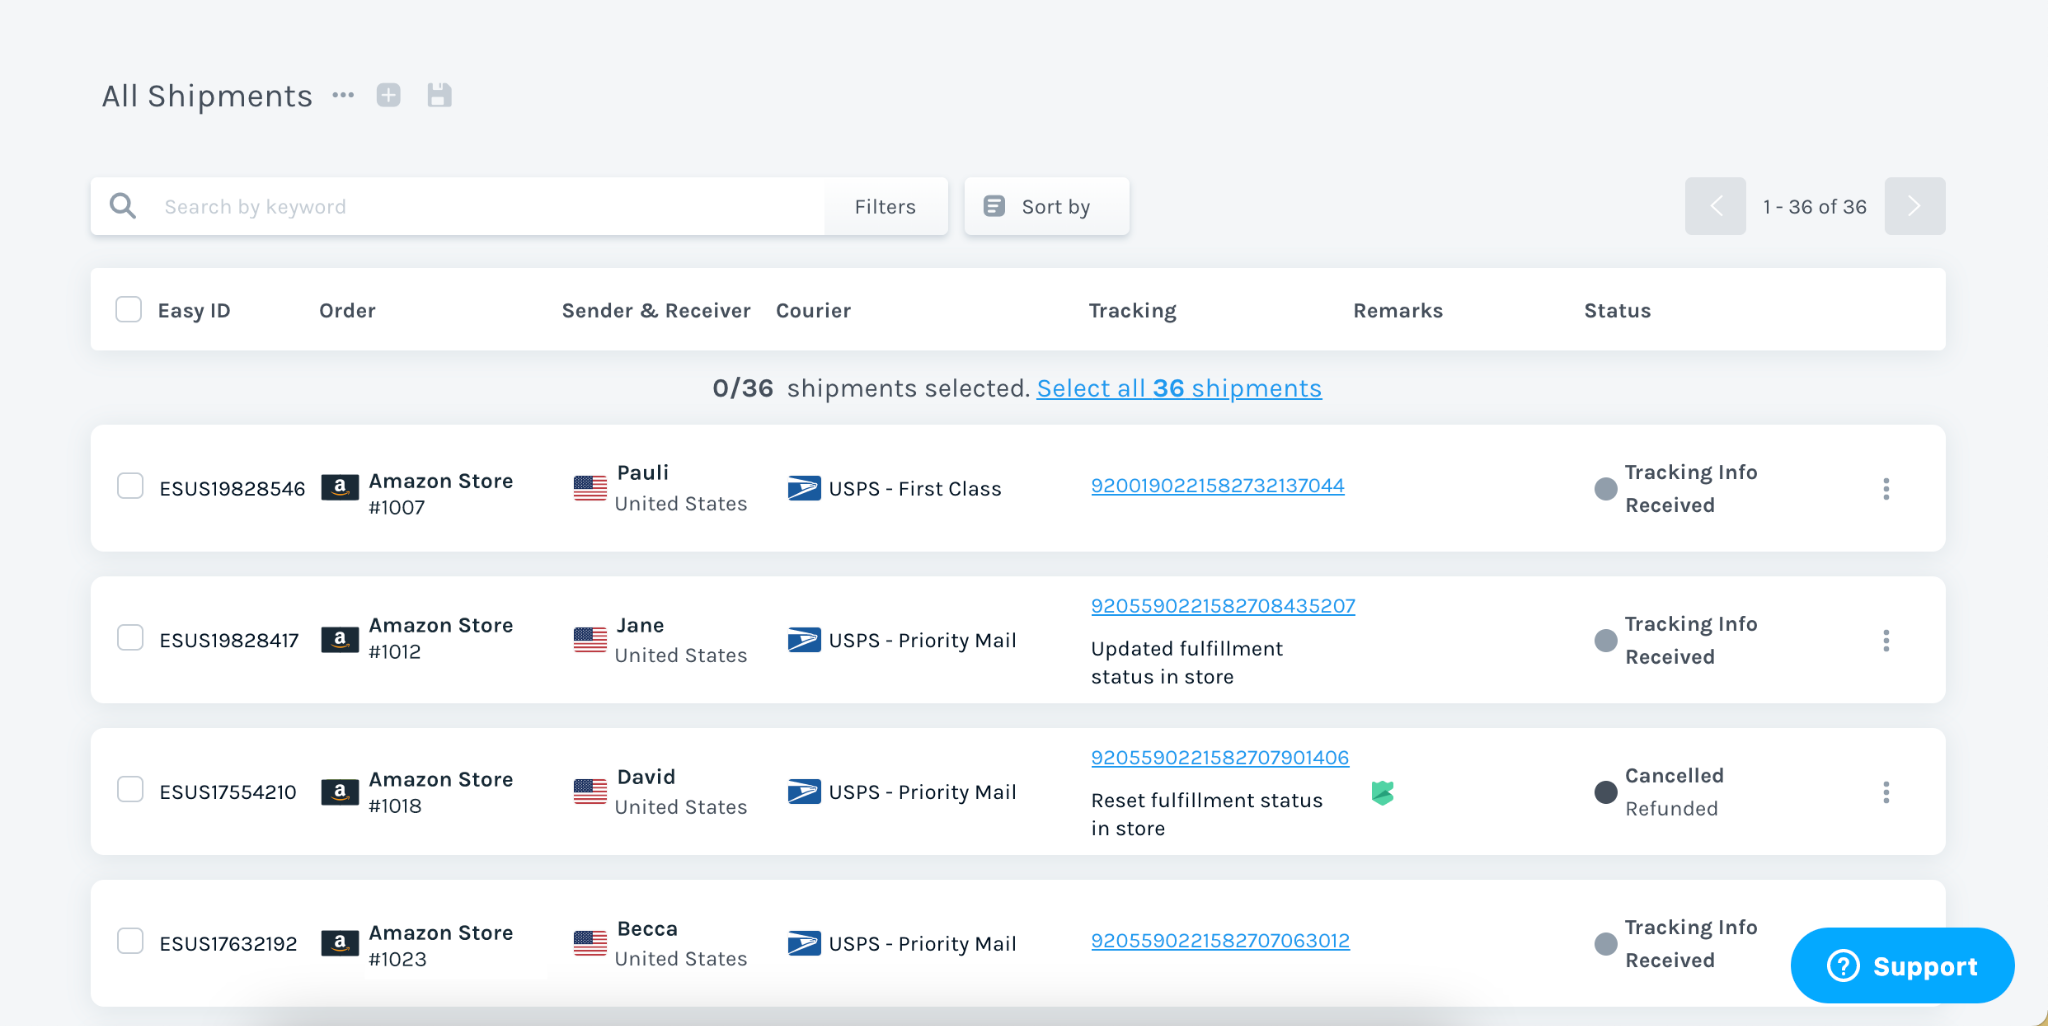Click the save view floppy disk icon
This screenshot has height=1026, width=2048.
tap(439, 95)
